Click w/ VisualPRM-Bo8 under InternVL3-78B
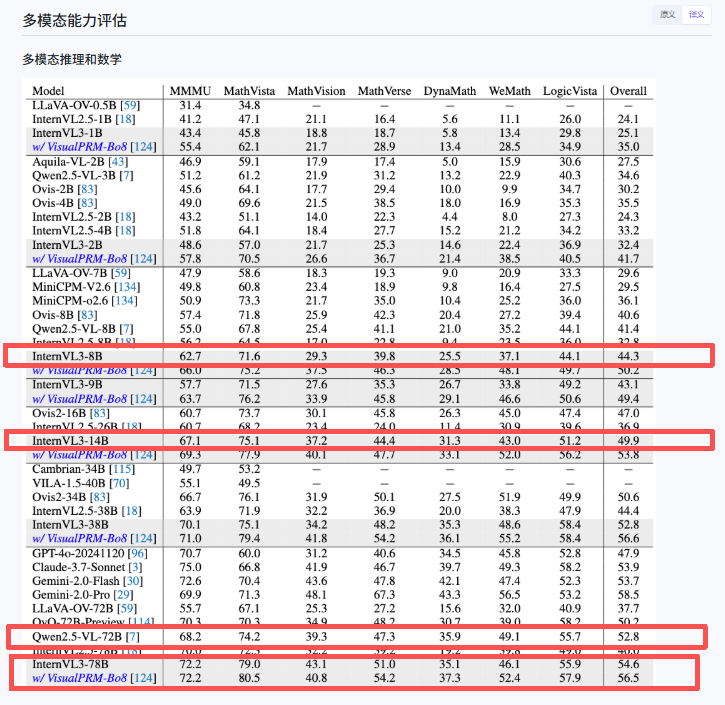The image size is (725, 705). click(80, 678)
